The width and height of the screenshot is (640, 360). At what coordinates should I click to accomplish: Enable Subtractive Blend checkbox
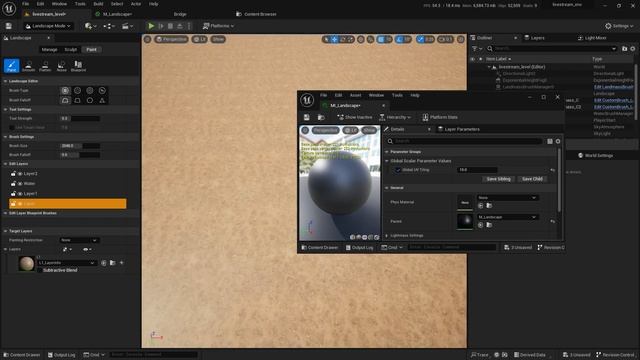click(x=40, y=270)
